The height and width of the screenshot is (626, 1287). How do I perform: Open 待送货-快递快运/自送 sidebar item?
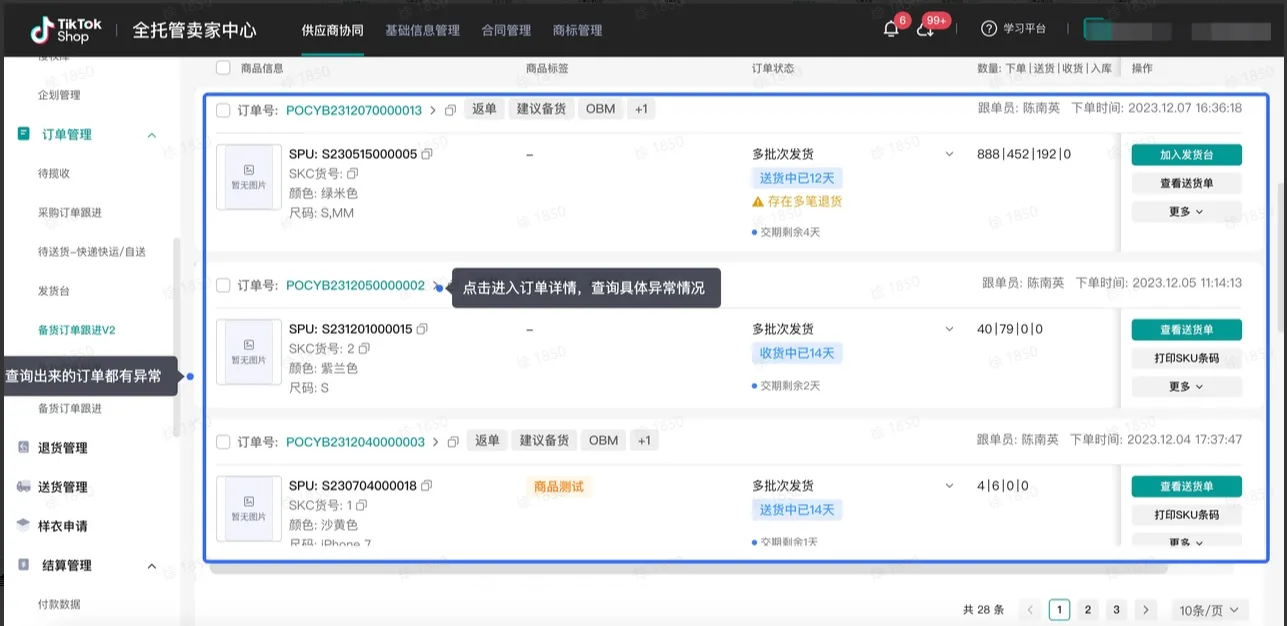(91, 252)
